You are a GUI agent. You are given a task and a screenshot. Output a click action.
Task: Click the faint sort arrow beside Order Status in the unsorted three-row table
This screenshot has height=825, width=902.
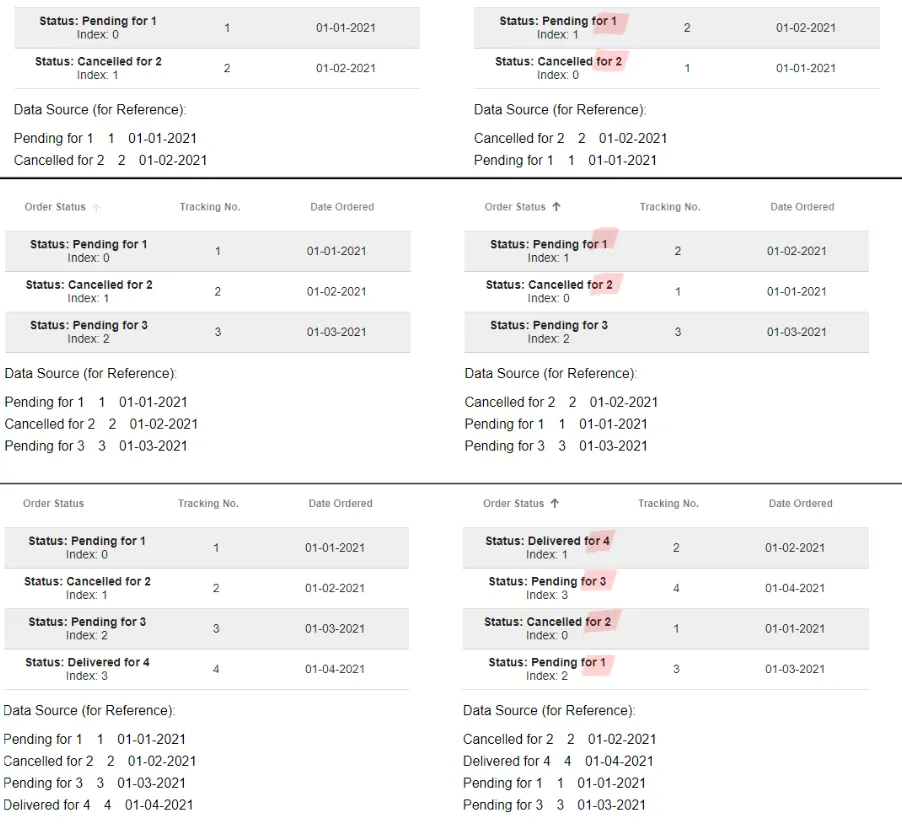click(96, 208)
